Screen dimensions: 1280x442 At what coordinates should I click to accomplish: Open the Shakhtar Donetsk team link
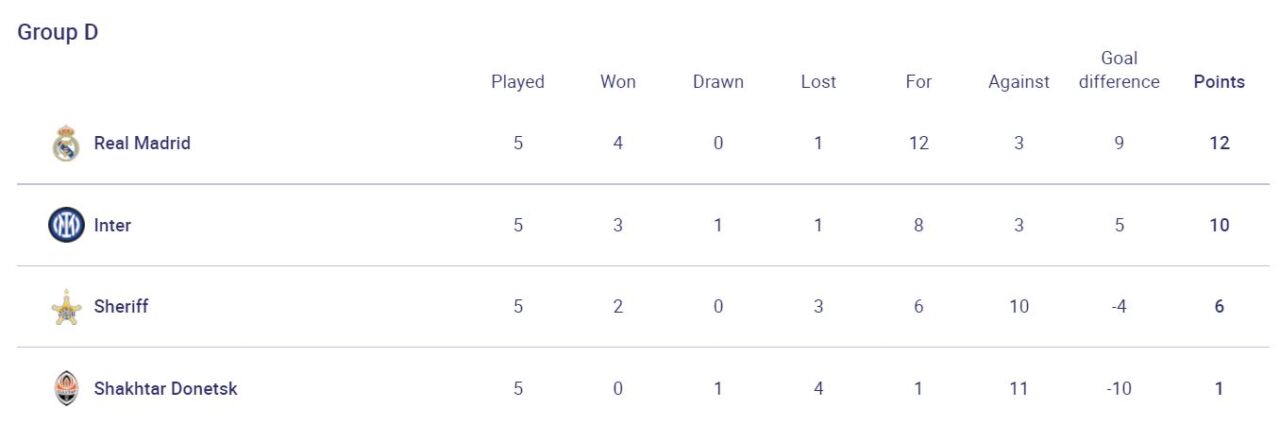point(165,388)
